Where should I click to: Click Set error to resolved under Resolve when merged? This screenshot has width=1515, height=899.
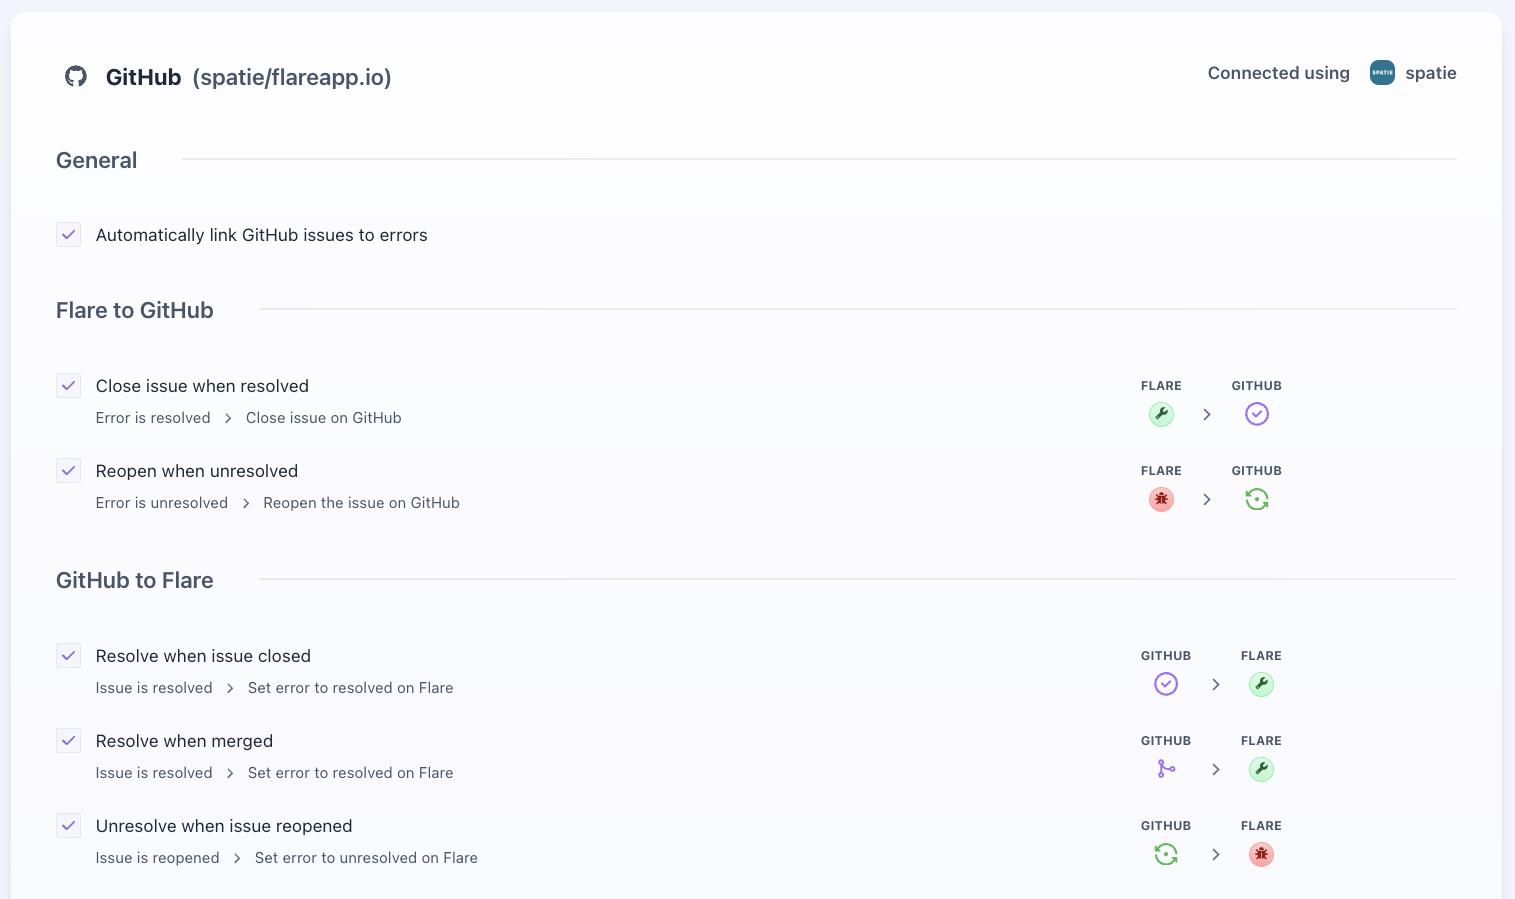[350, 773]
